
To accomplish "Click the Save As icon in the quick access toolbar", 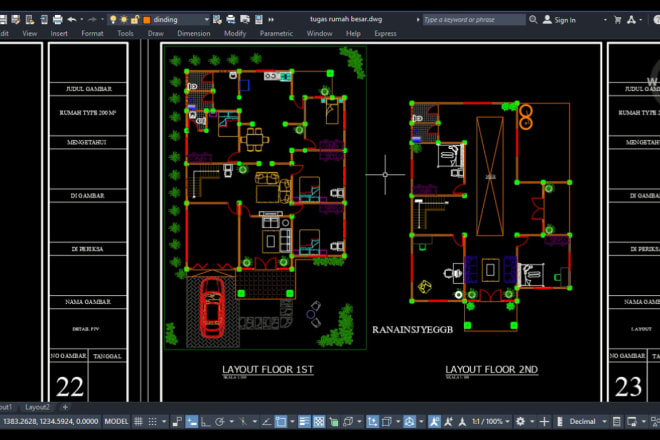I will tap(16, 19).
